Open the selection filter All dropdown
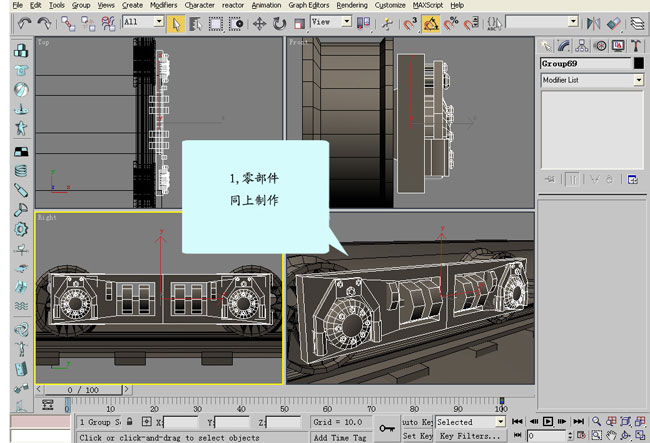This screenshot has height=443, width=650. (159, 22)
